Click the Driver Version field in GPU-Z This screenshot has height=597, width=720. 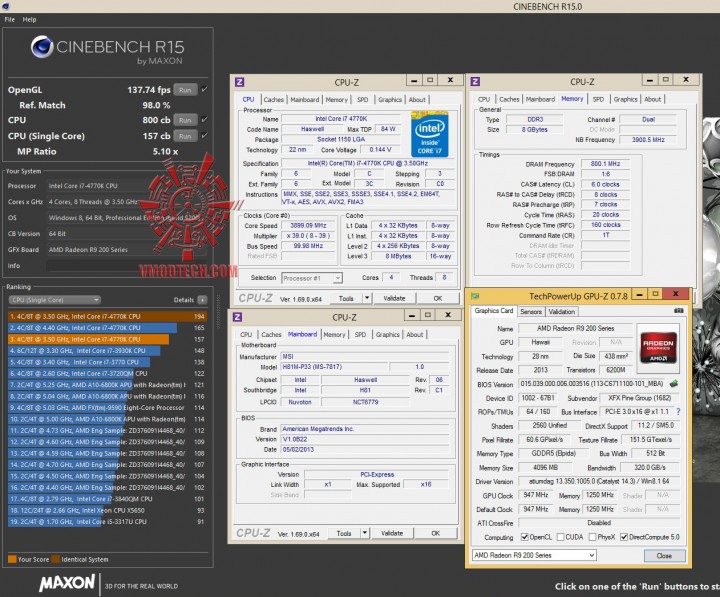point(598,481)
